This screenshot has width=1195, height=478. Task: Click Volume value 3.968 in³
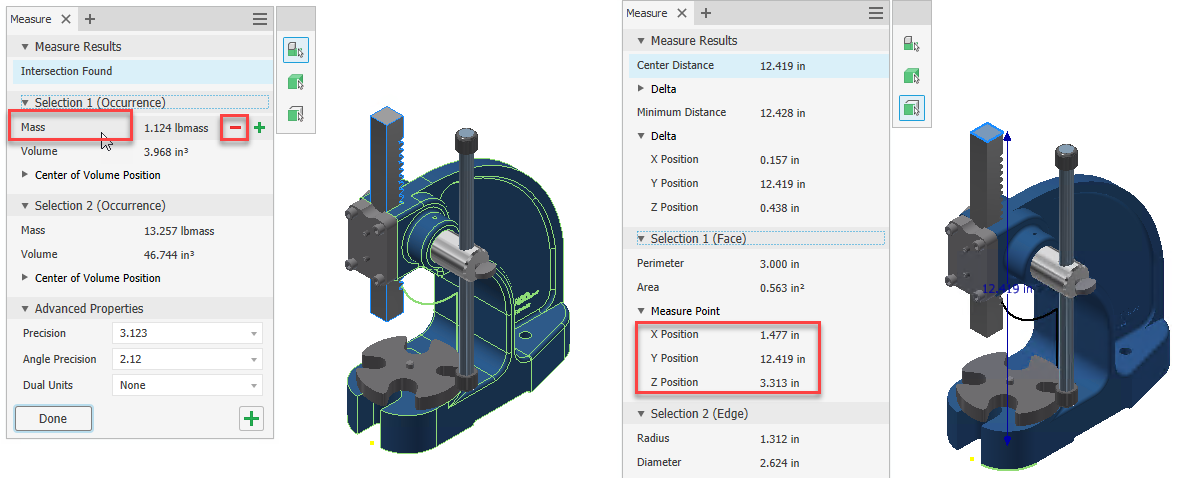click(x=166, y=152)
